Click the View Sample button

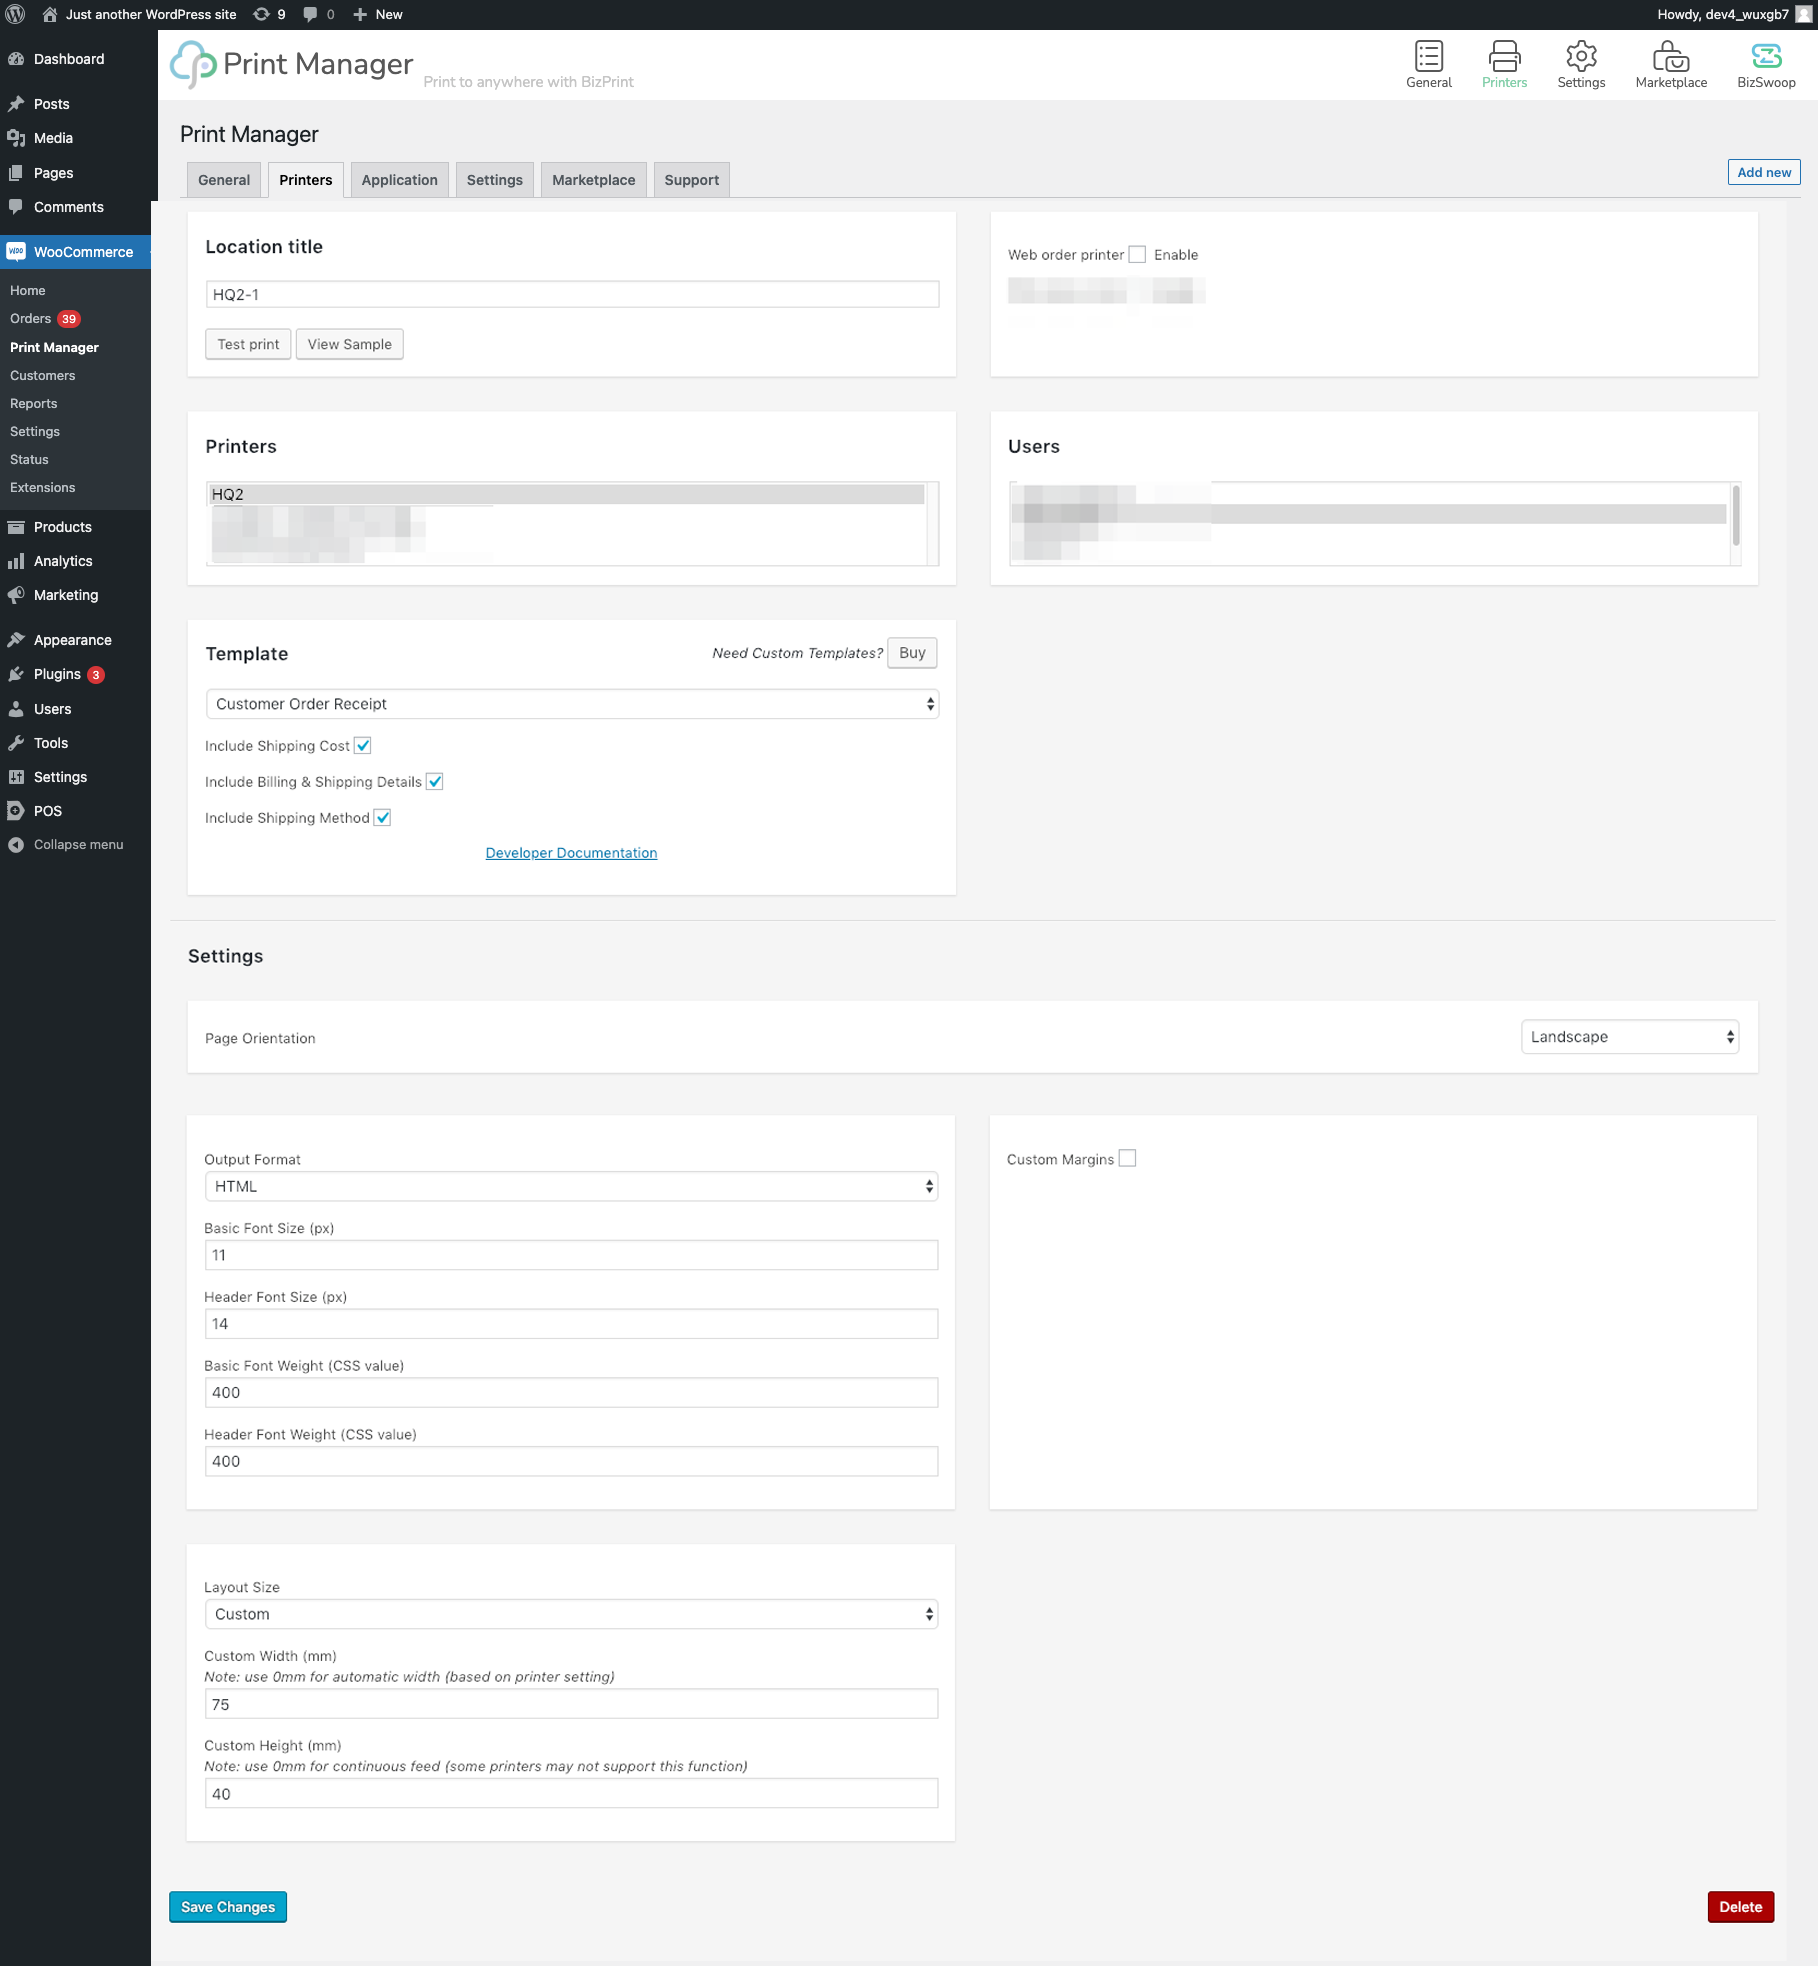pos(350,344)
